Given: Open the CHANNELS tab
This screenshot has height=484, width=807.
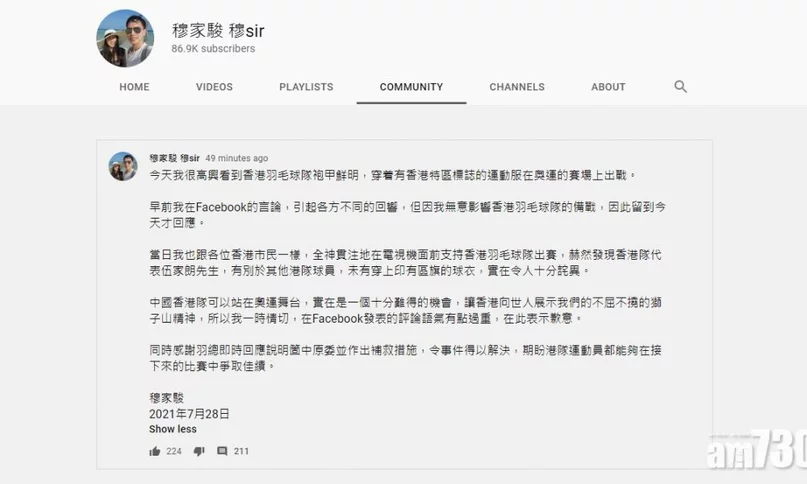Looking at the screenshot, I should pos(516,87).
